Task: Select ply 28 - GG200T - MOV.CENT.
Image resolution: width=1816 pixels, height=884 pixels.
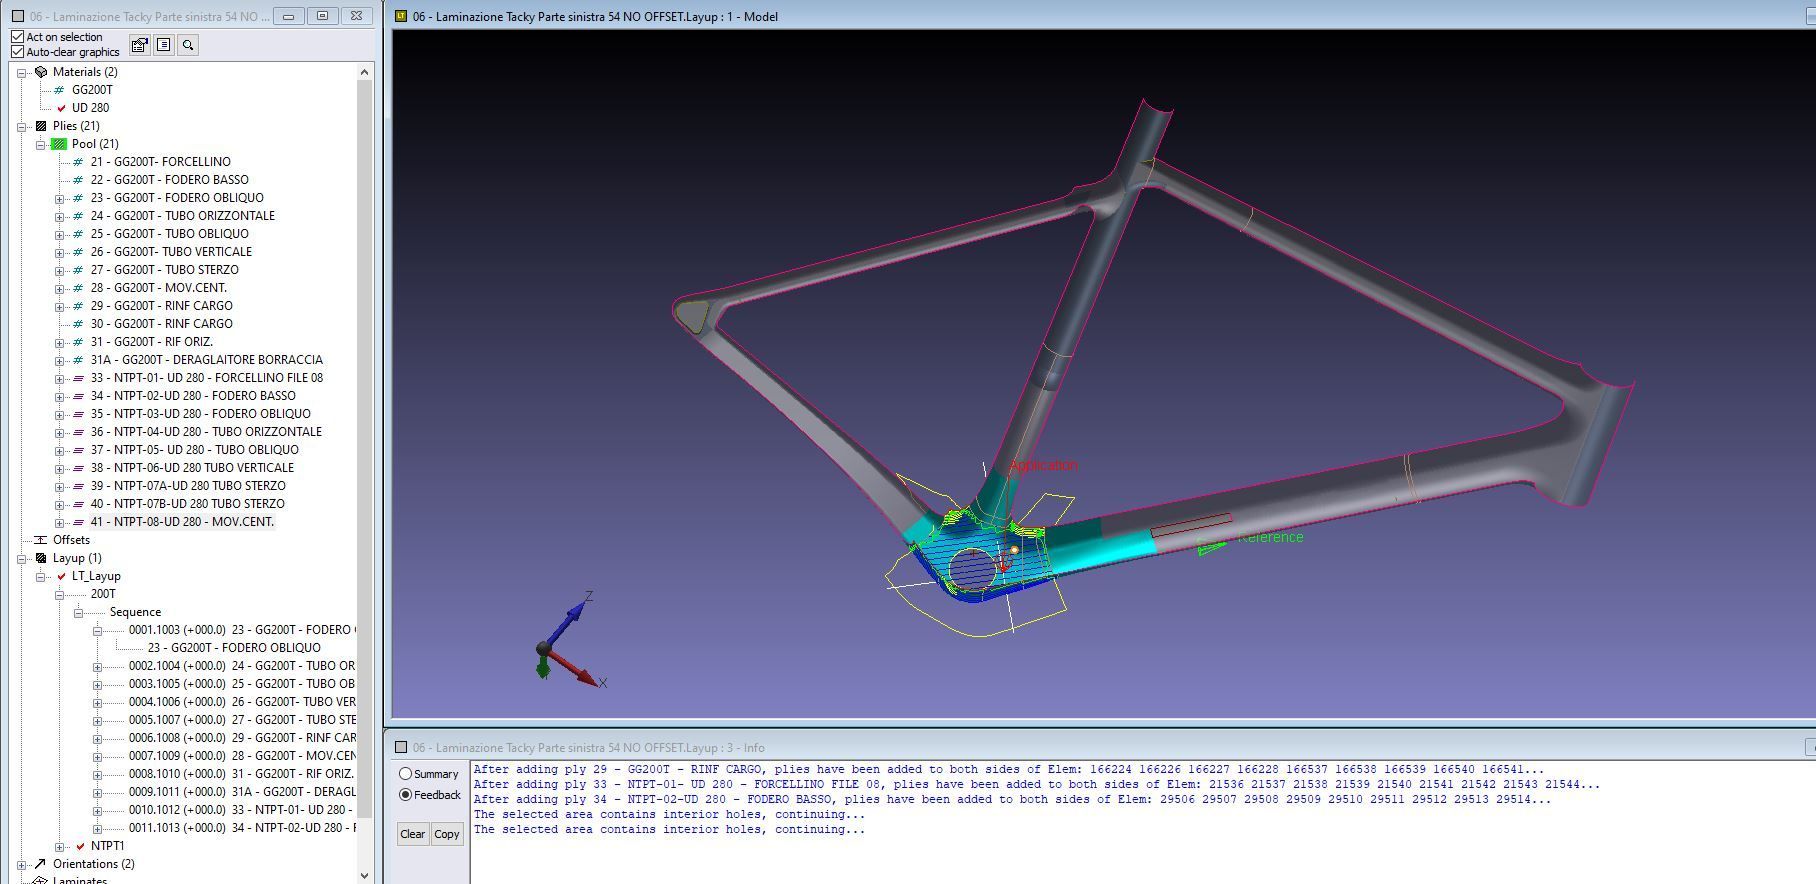Action: (158, 288)
